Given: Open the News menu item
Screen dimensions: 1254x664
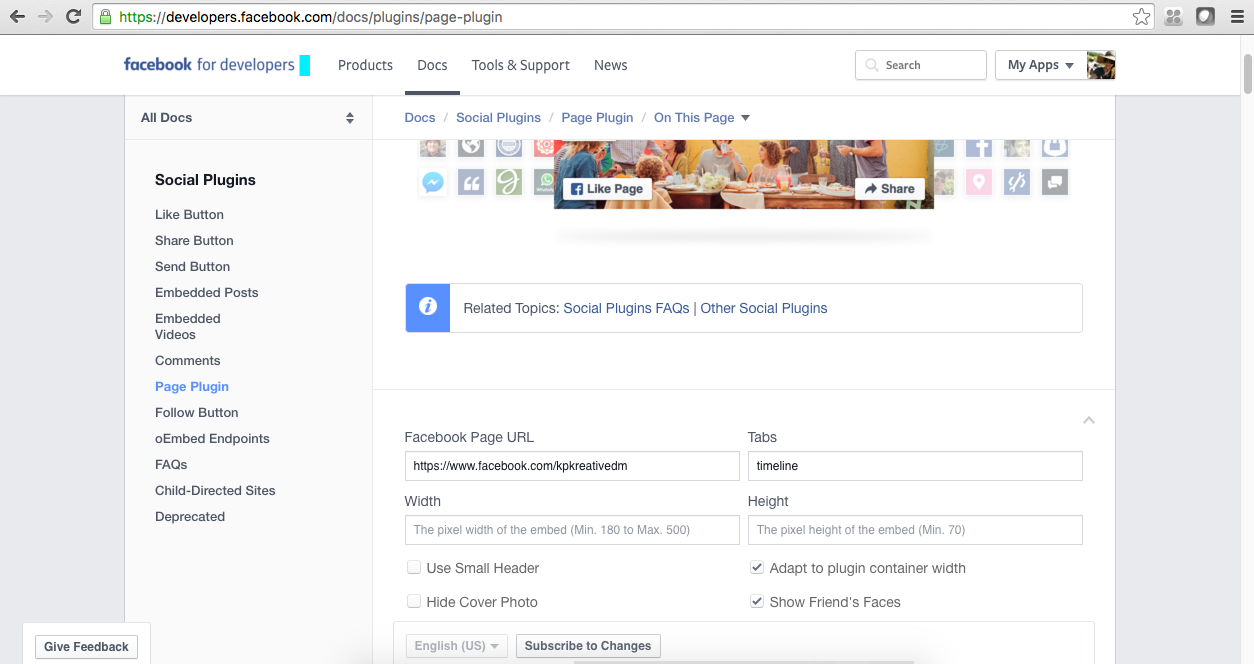Looking at the screenshot, I should [x=611, y=65].
